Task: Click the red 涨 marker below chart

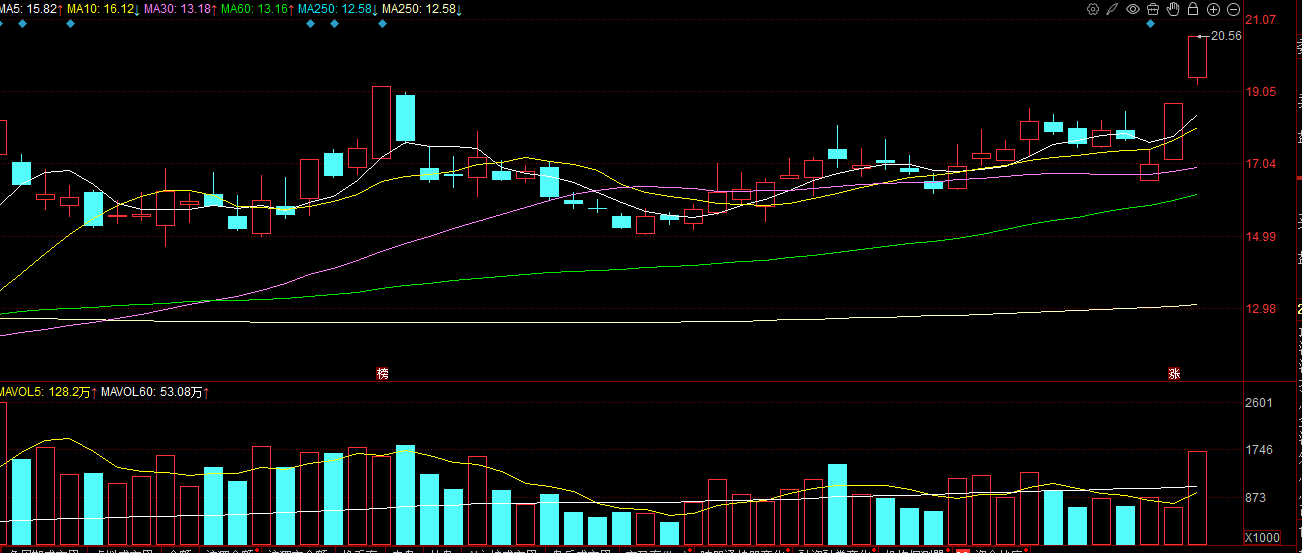Action: 1174,373
